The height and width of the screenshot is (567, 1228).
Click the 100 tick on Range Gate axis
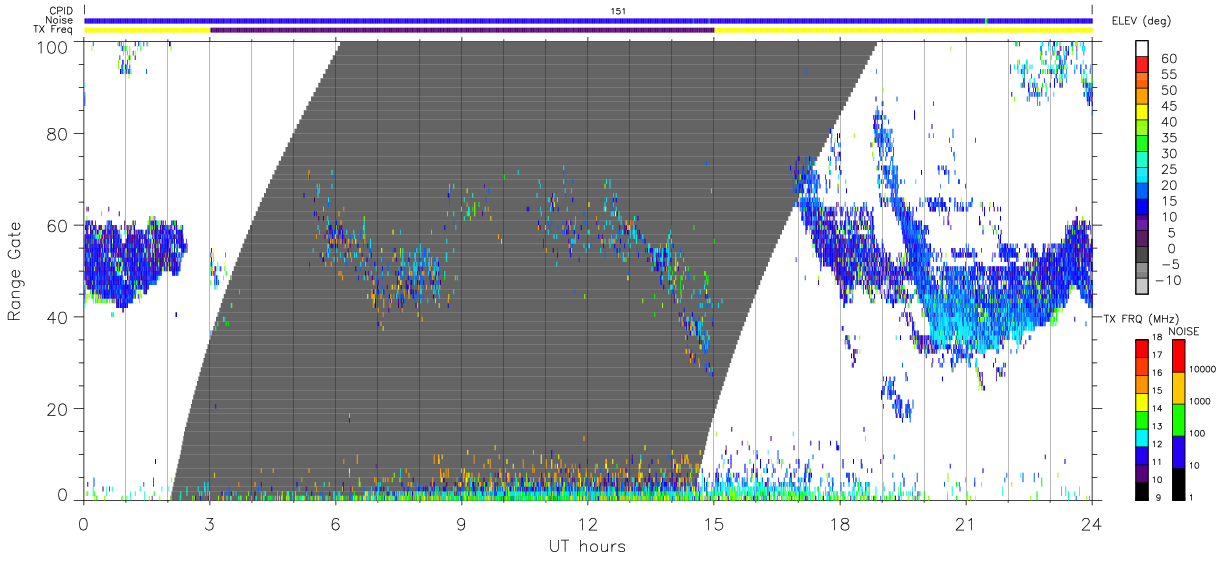pyautogui.click(x=54, y=47)
